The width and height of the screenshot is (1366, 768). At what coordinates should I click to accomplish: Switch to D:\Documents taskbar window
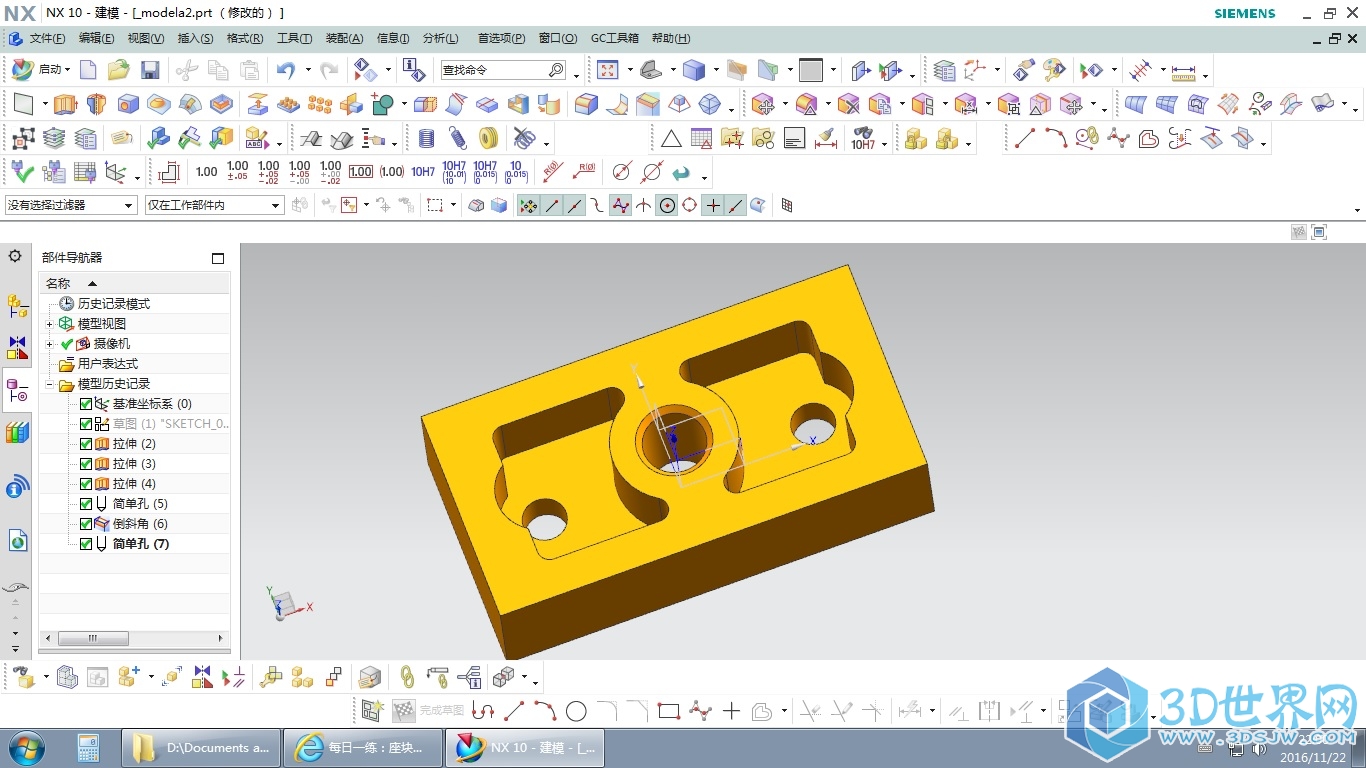(200, 747)
